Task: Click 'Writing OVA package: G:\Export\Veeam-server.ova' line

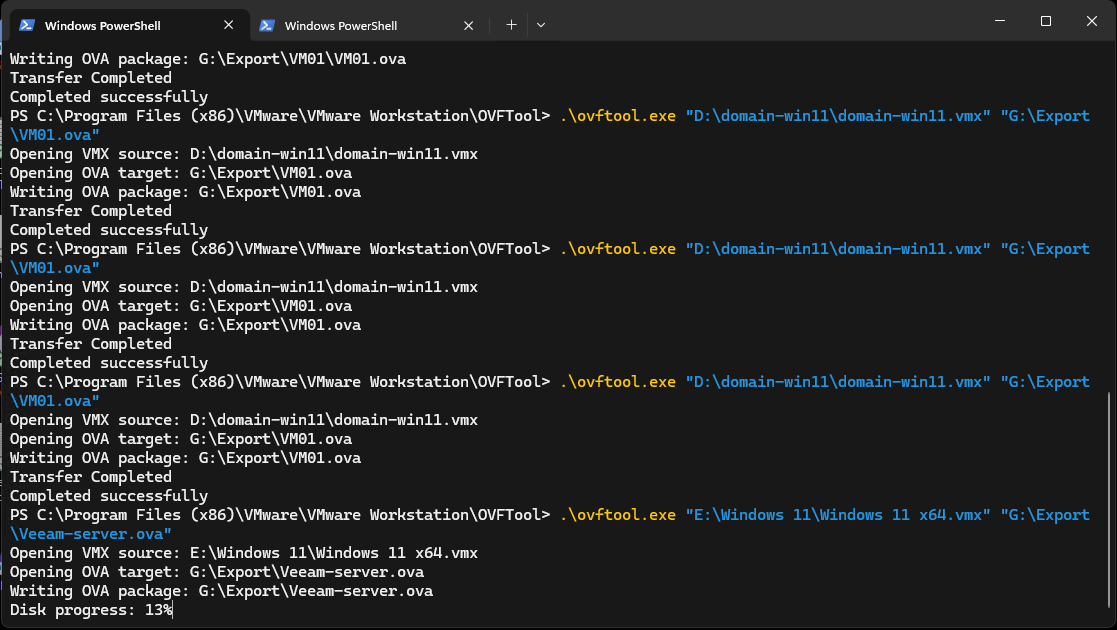Action: [x=221, y=591]
